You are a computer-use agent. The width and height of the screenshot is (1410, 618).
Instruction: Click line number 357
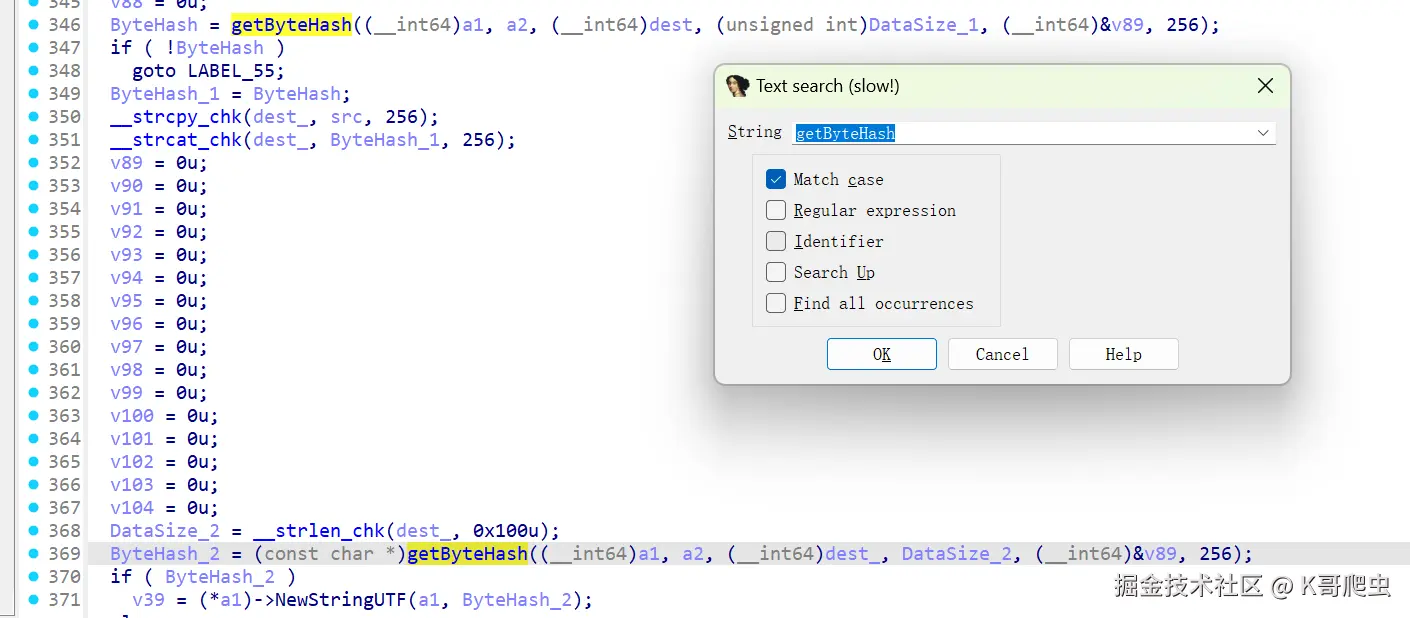pyautogui.click(x=64, y=277)
